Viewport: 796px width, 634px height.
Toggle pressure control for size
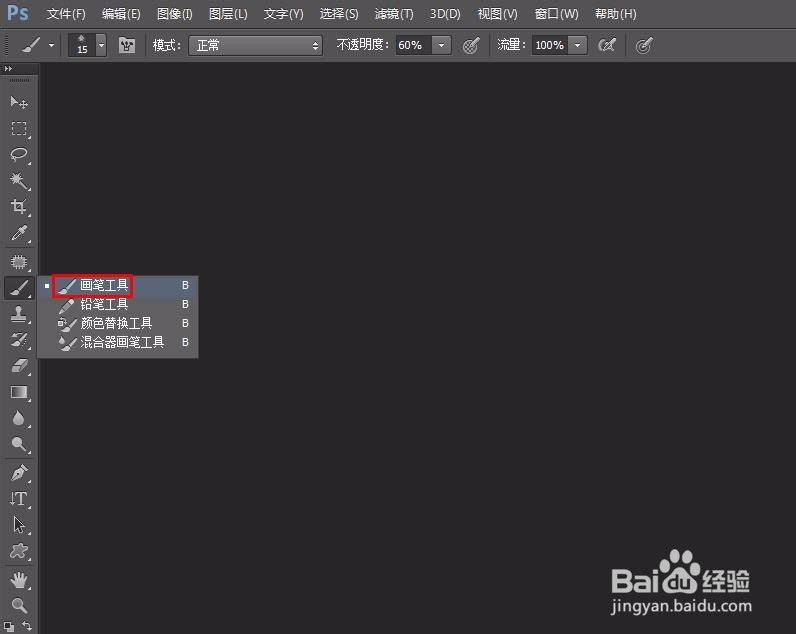pos(644,46)
